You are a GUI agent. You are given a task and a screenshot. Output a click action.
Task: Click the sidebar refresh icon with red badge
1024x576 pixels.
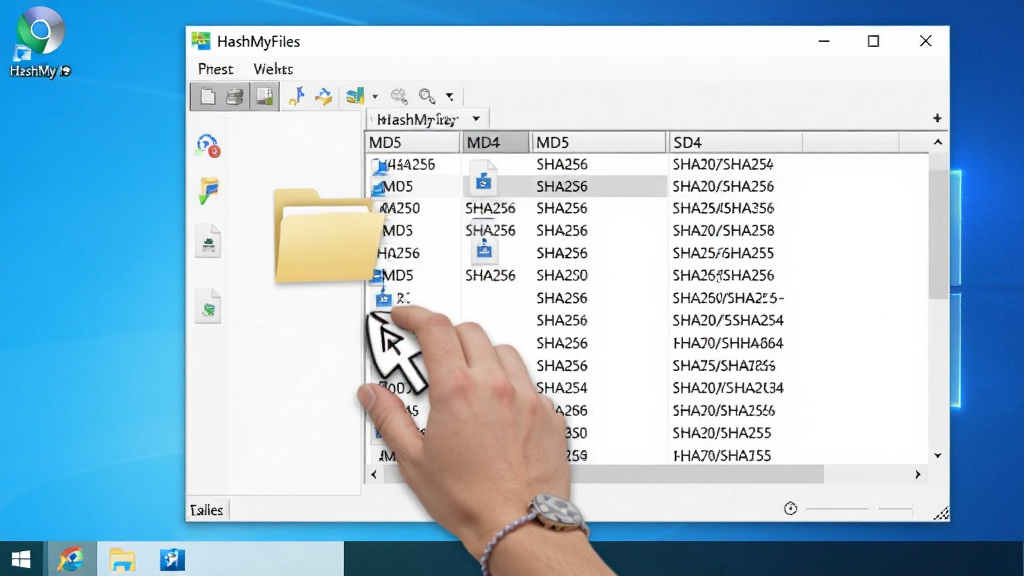tap(208, 146)
